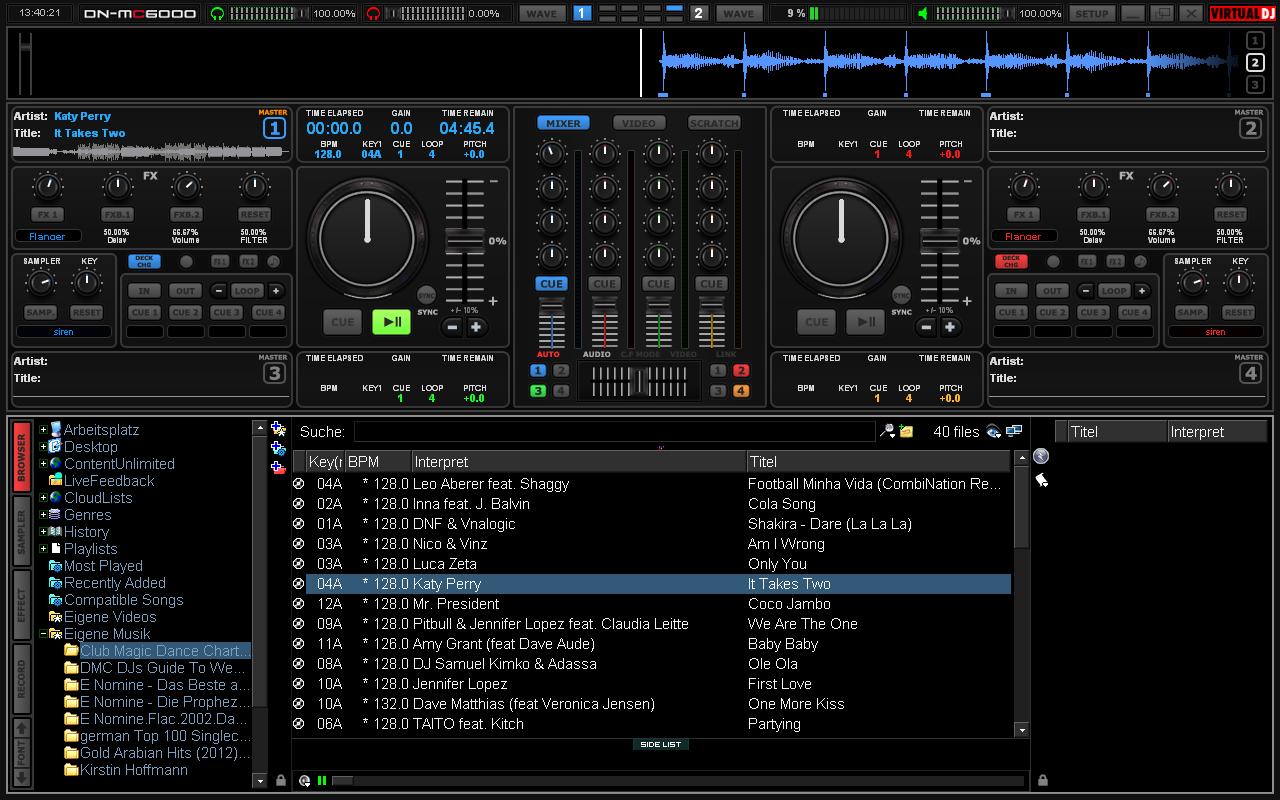The width and height of the screenshot is (1280, 800).
Task: Toggle right crossfader assign red button 2
Action: 741,370
